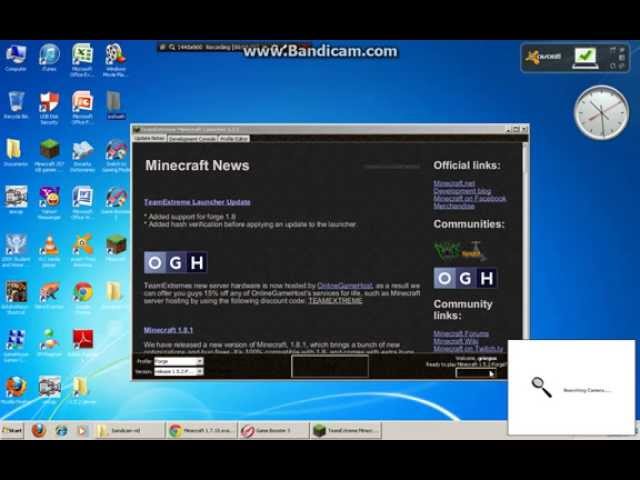Open the Computer desktop icon
Viewport: 640px width, 480px height.
pyautogui.click(x=16, y=59)
